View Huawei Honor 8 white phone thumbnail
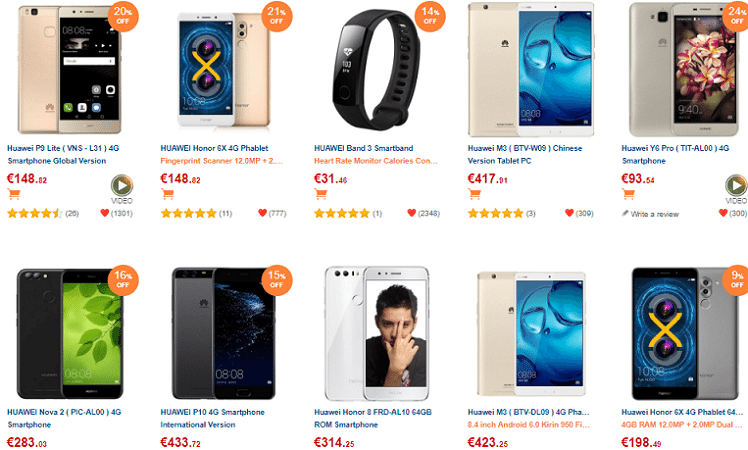 point(377,333)
